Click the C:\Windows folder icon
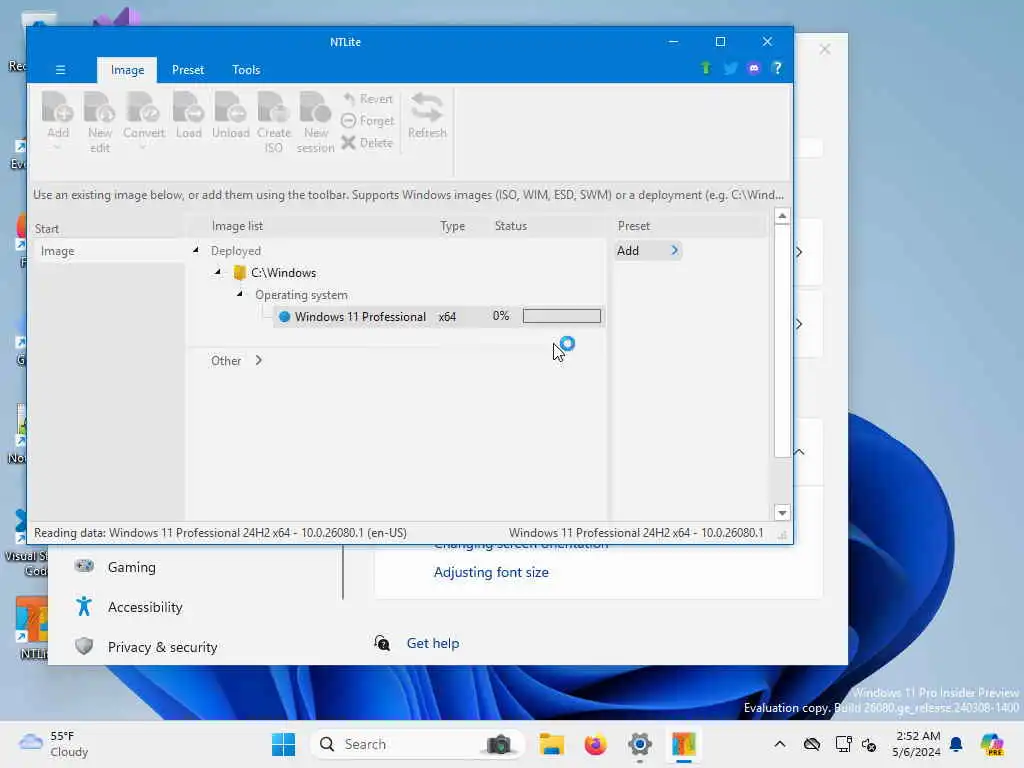 coord(240,273)
